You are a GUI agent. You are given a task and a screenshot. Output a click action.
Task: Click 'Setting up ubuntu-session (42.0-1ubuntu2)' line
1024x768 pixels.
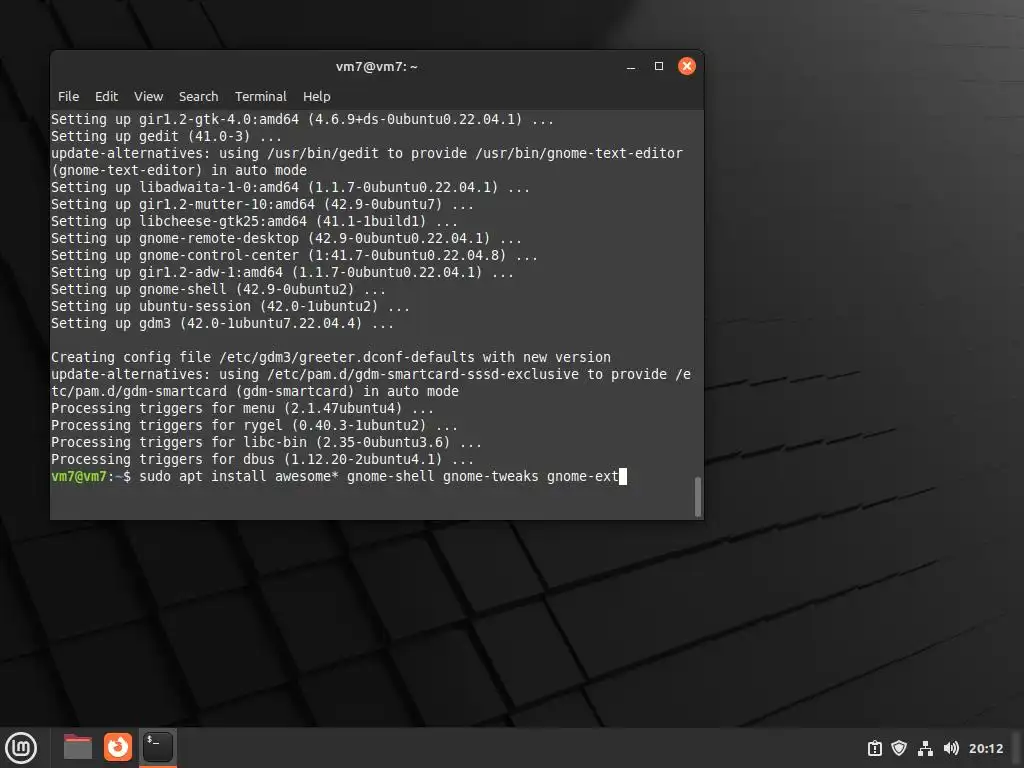coord(231,306)
